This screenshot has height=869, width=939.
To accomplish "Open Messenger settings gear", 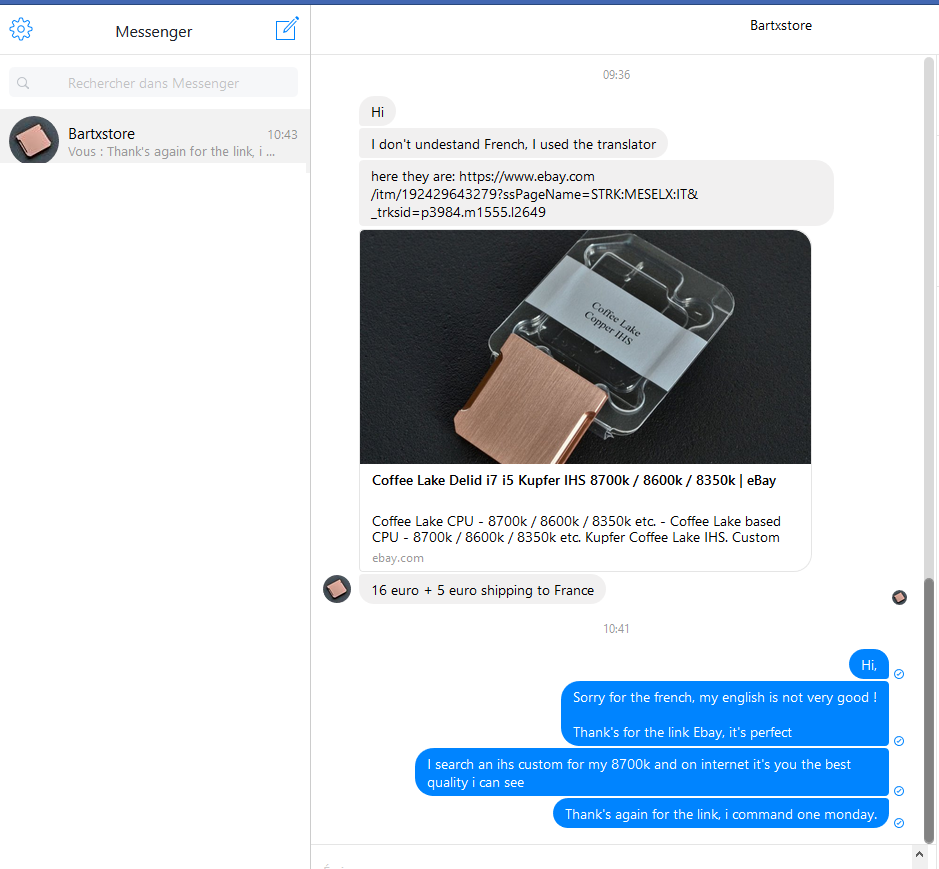I will 21,29.
